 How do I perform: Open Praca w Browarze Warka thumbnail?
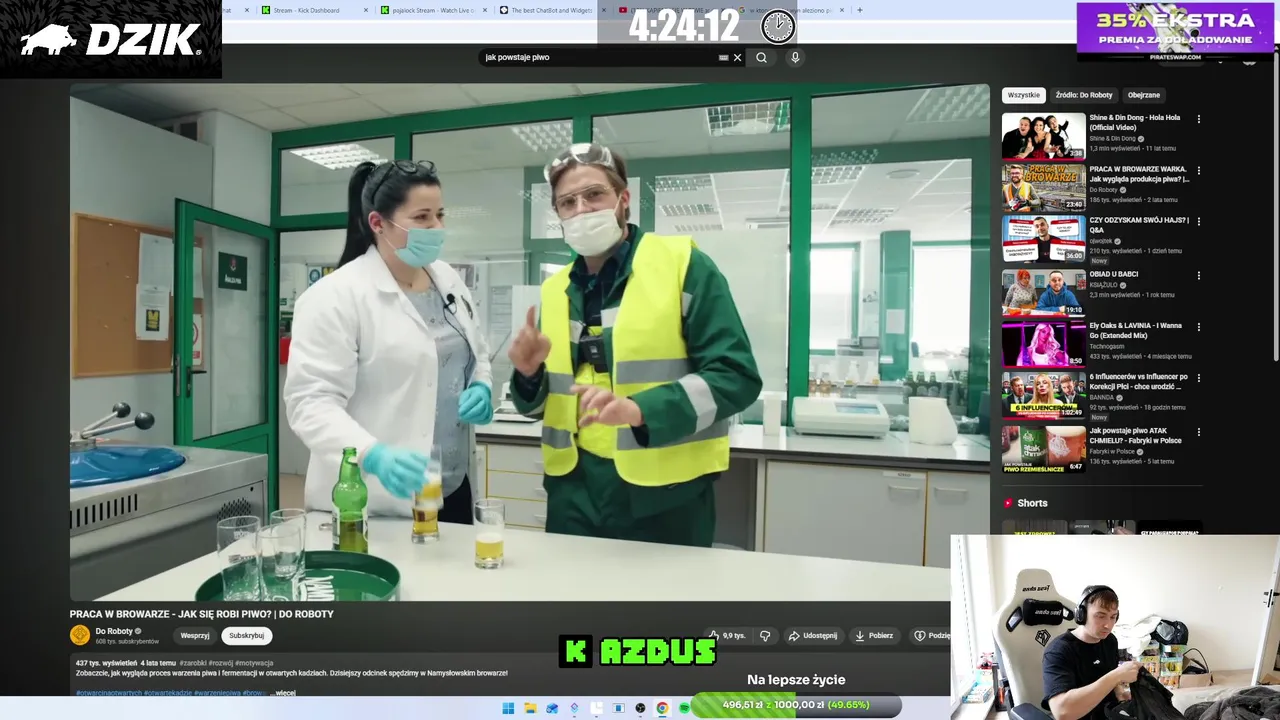(1043, 188)
